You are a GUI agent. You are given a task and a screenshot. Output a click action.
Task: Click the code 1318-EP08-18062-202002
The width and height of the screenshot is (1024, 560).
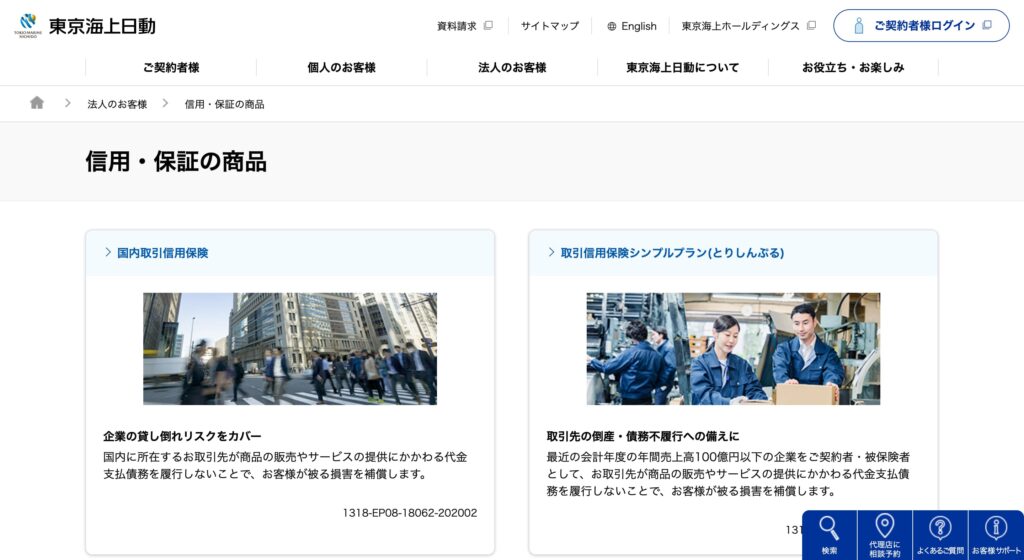click(409, 513)
